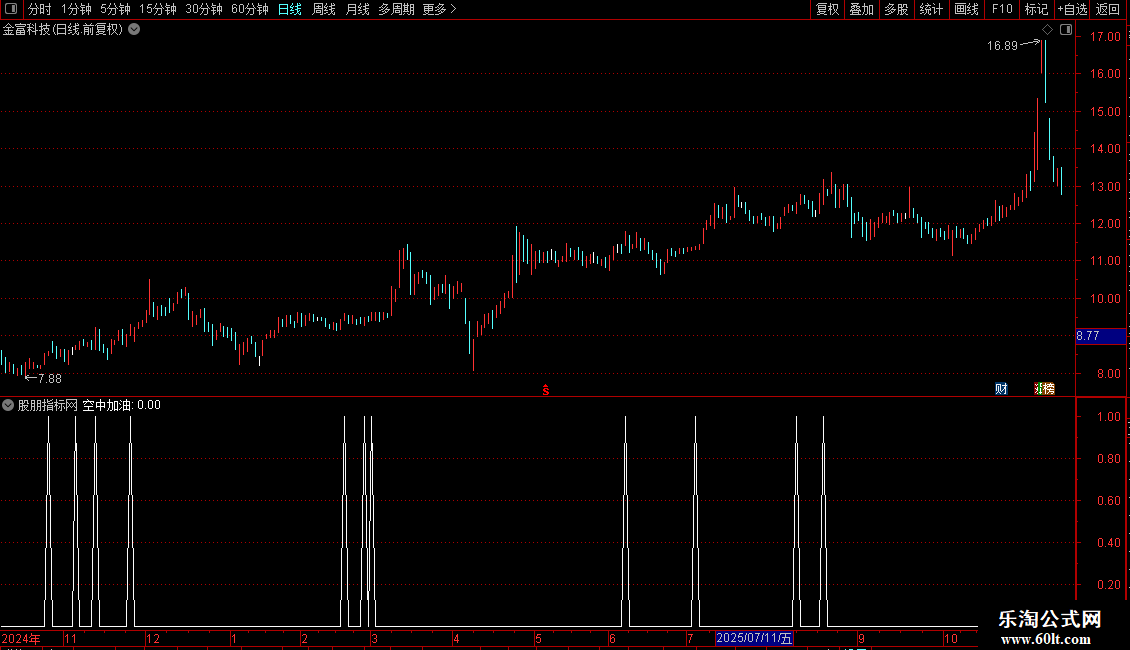Click the 空中加油: 0.00 indicator value
1130x650 pixels.
[x=121, y=405]
